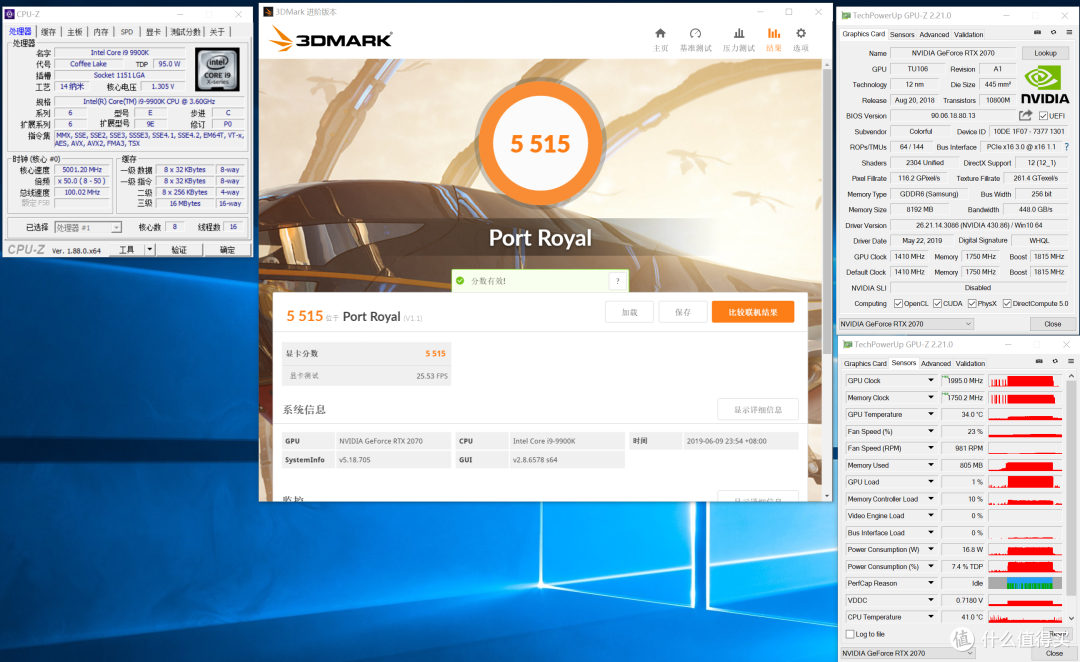
Task: Click the 保存 button in 3DMark
Action: pos(683,312)
